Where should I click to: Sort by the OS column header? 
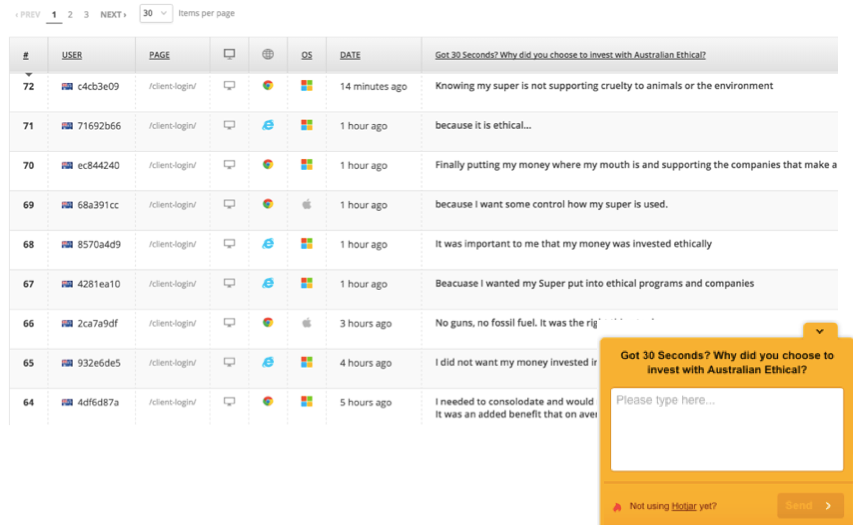307,55
